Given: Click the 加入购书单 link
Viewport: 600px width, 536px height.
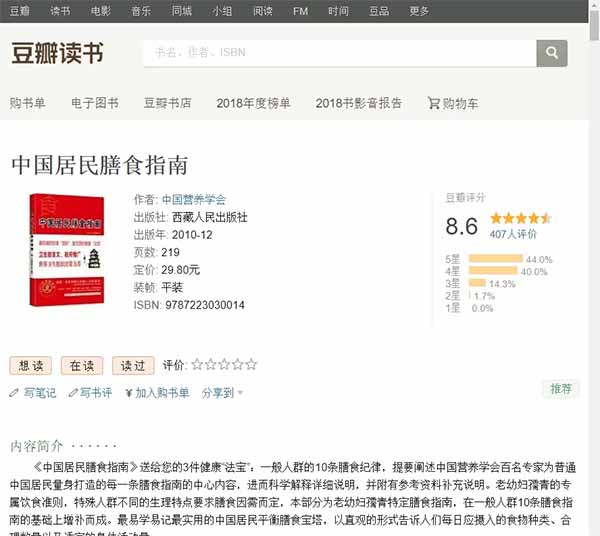Looking at the screenshot, I should coord(162,393).
